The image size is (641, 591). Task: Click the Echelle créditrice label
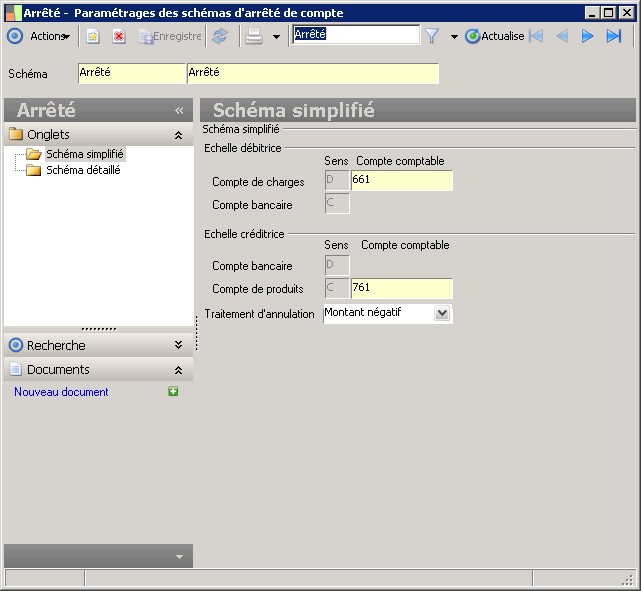tap(244, 234)
